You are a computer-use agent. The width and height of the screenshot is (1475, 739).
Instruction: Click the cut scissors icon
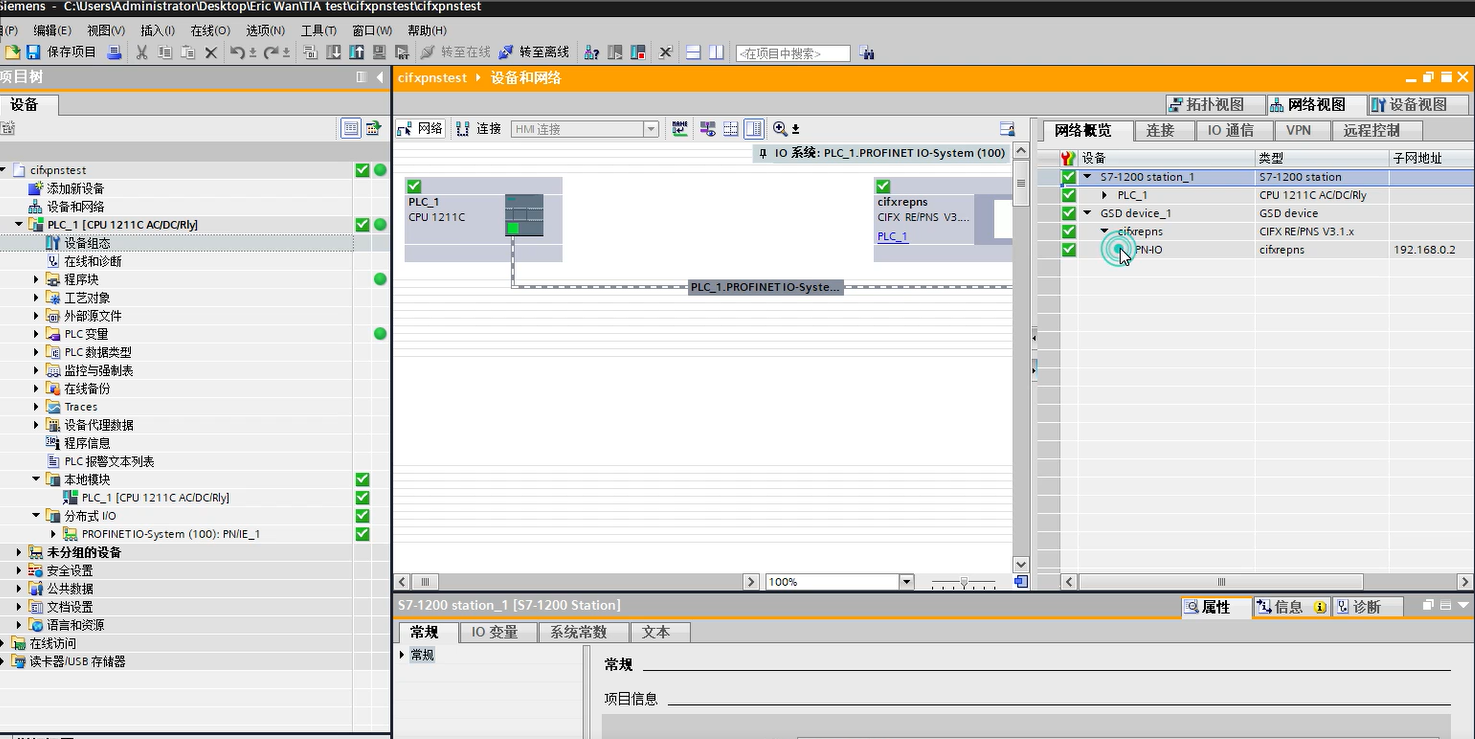coord(142,52)
